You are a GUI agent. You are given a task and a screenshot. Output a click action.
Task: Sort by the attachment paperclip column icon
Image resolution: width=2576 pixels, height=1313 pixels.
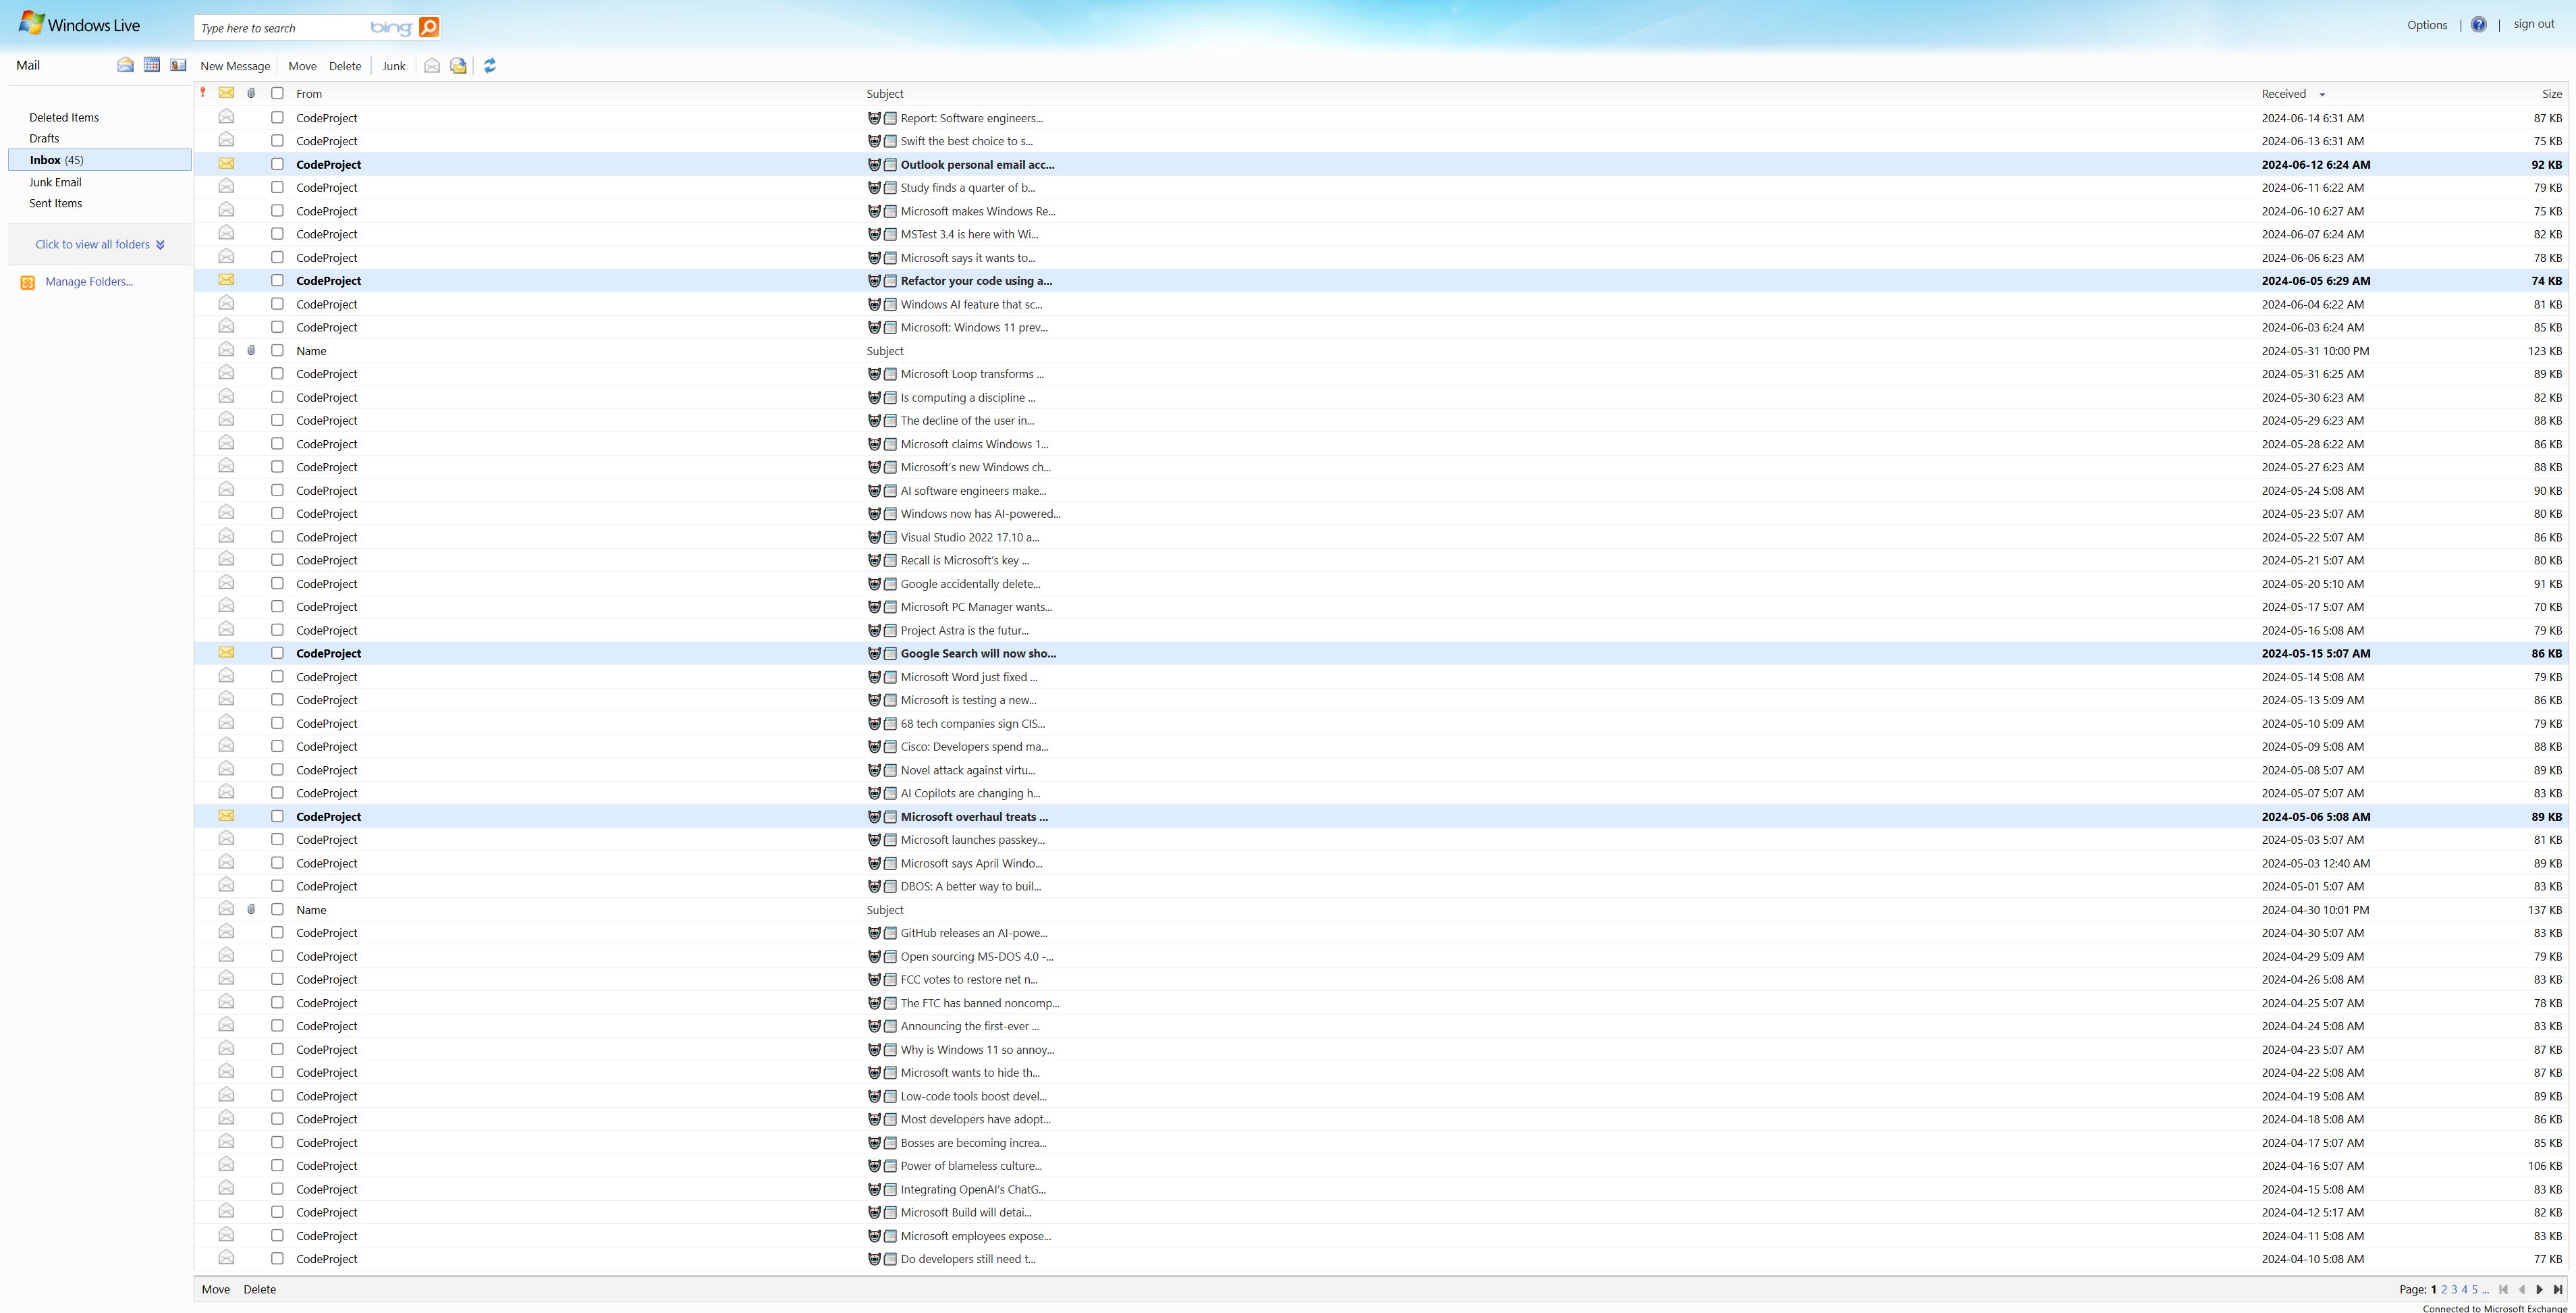251,93
